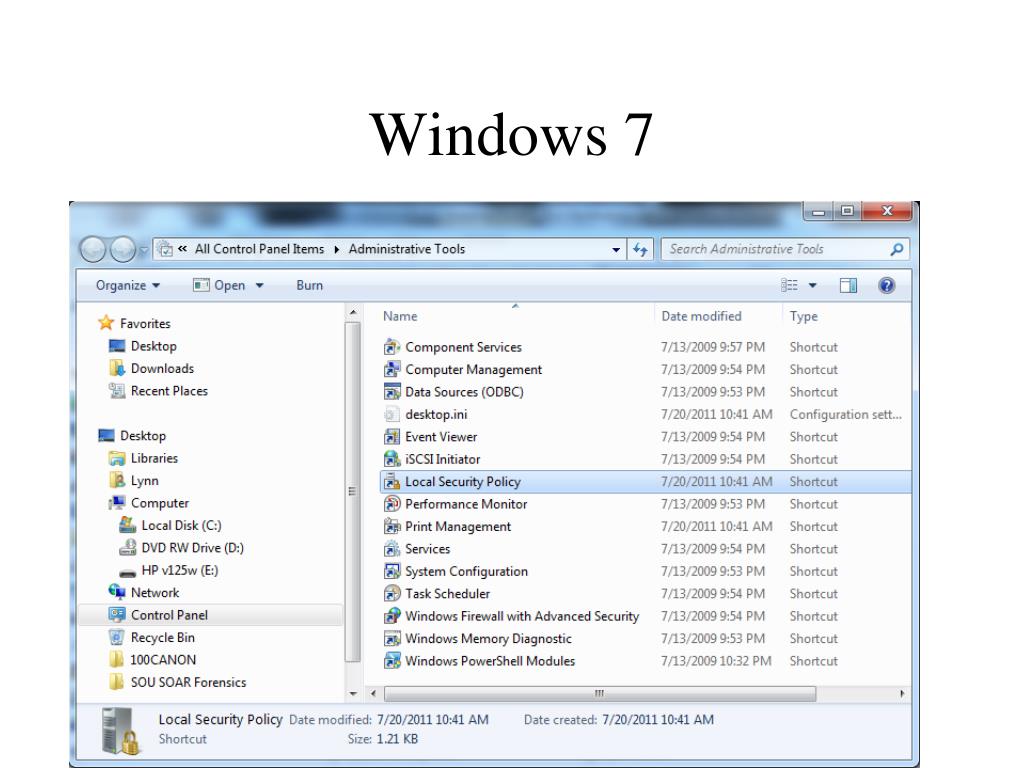Select Downloads in Favorites
1024x768 pixels.
coord(162,368)
